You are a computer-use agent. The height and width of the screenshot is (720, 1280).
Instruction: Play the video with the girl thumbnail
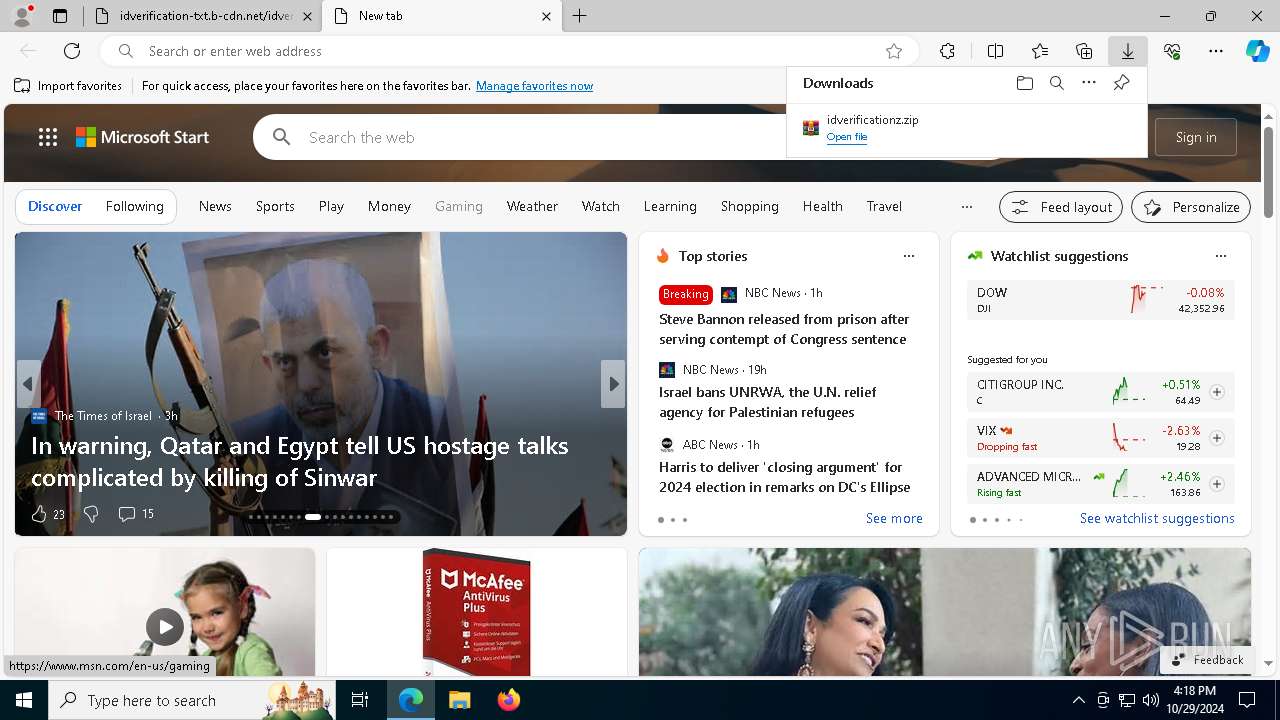165,627
